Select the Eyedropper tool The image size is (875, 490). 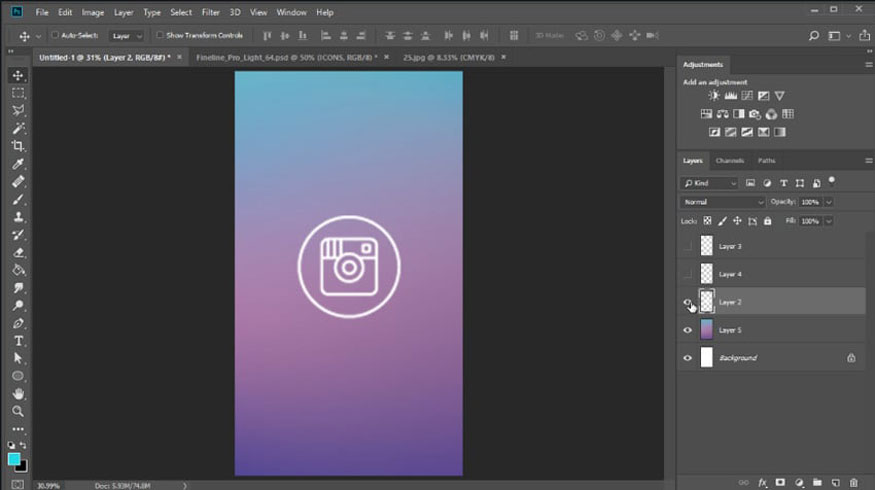18,164
